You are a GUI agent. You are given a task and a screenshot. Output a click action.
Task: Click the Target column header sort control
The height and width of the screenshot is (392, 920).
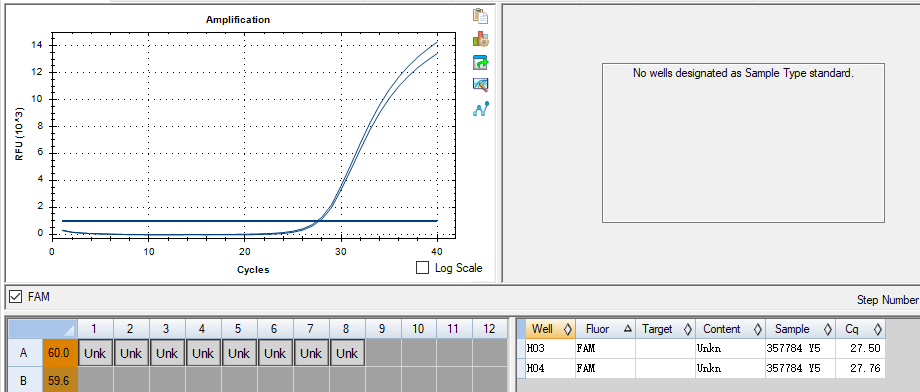pos(688,329)
